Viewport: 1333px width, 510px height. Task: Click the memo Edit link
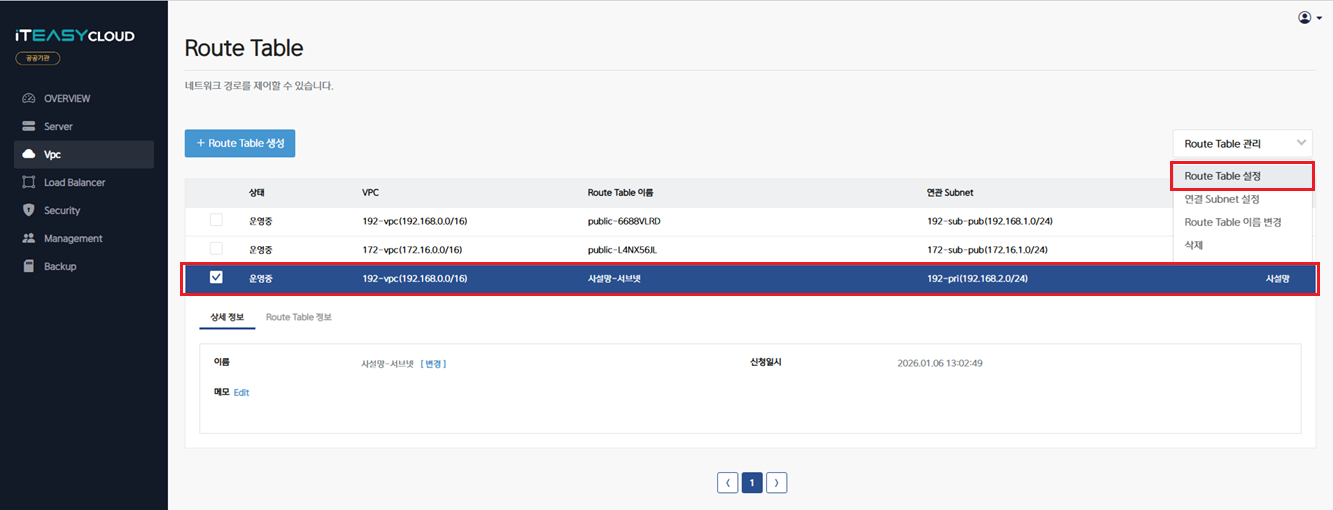[x=241, y=393]
